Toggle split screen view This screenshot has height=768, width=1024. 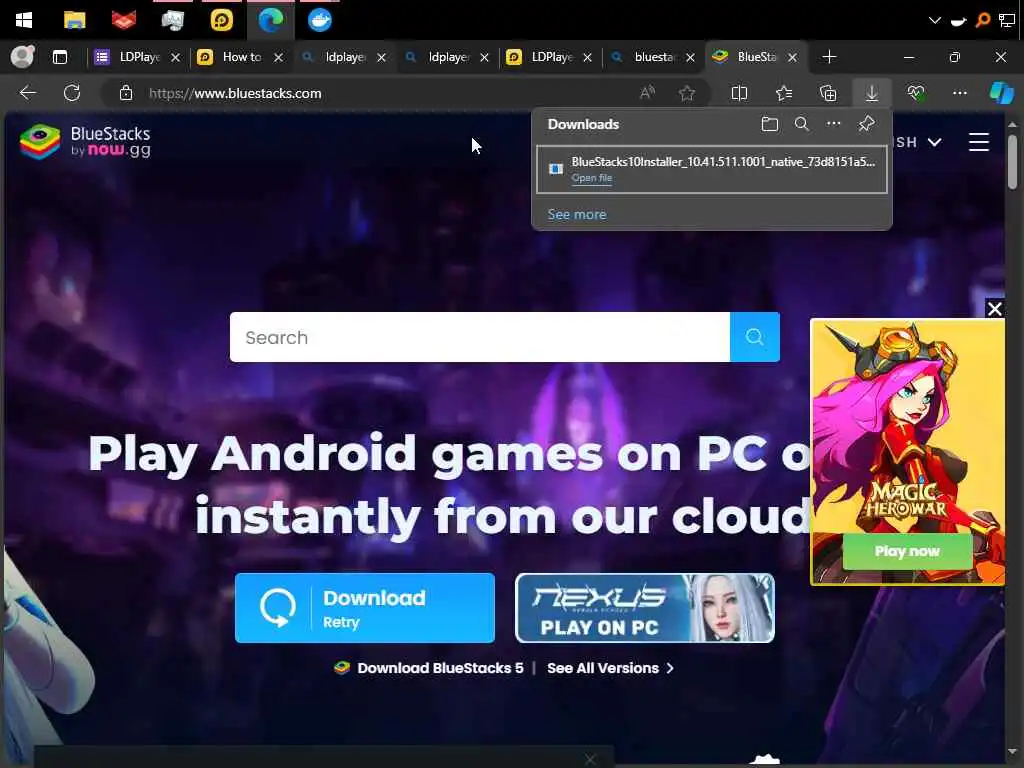tap(739, 93)
